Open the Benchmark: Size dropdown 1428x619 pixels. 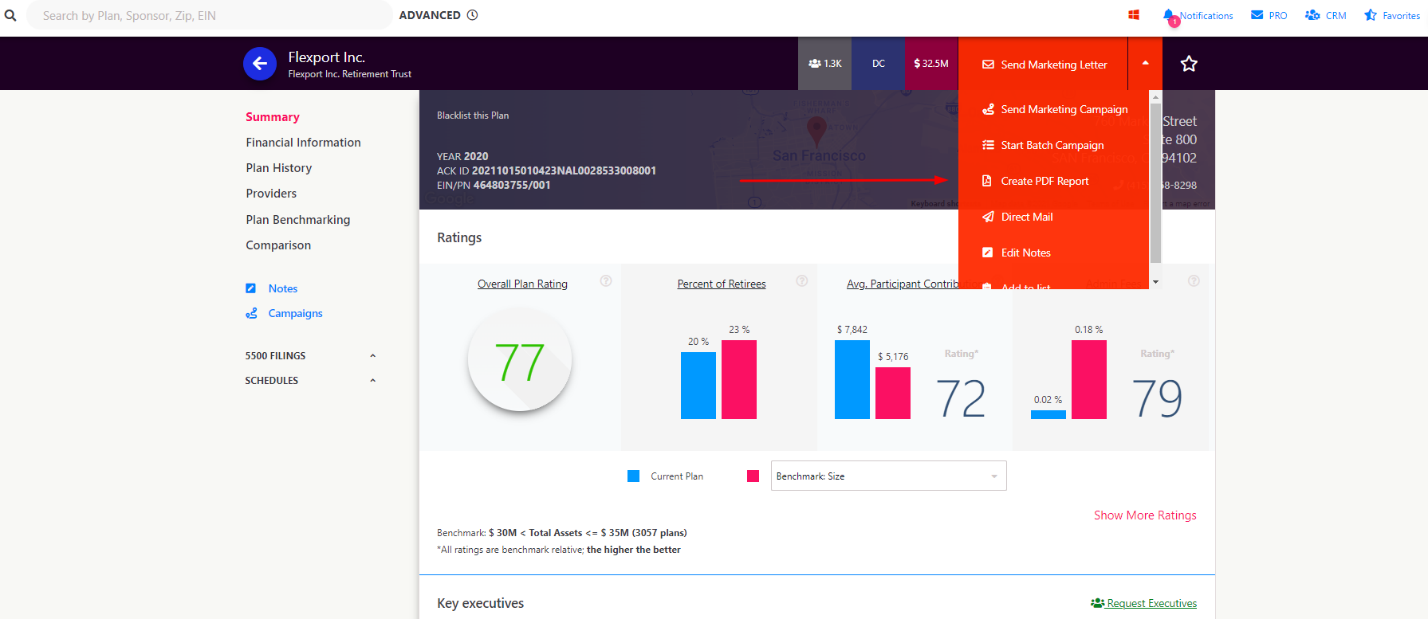(888, 476)
